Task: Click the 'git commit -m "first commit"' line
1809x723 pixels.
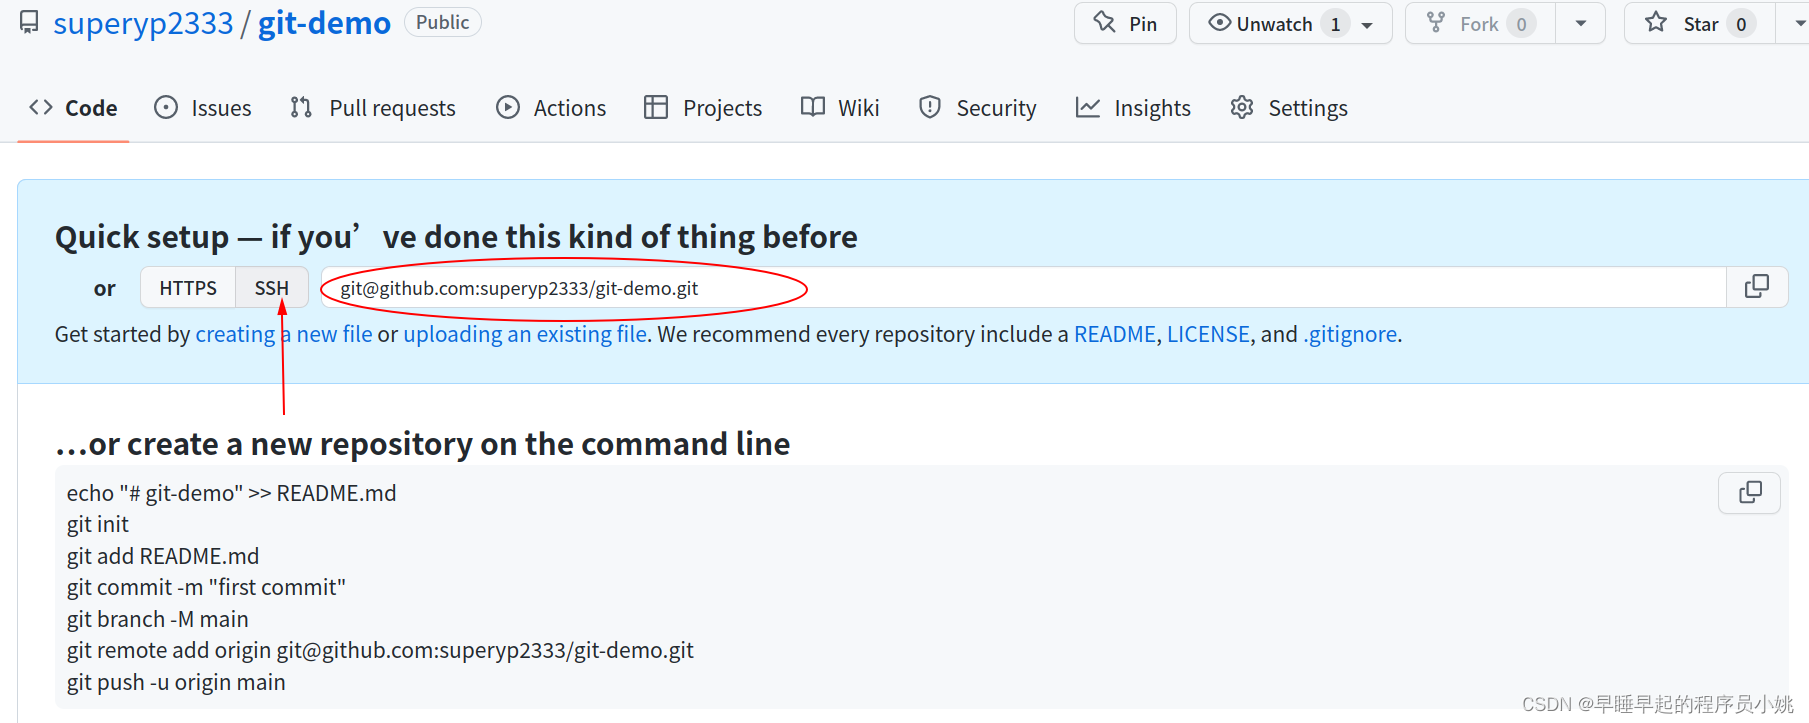Action: point(206,588)
